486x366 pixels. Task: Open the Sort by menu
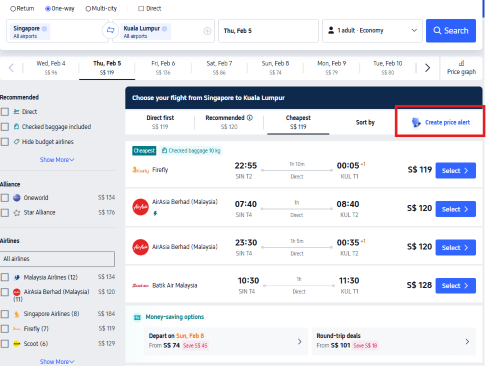365,122
